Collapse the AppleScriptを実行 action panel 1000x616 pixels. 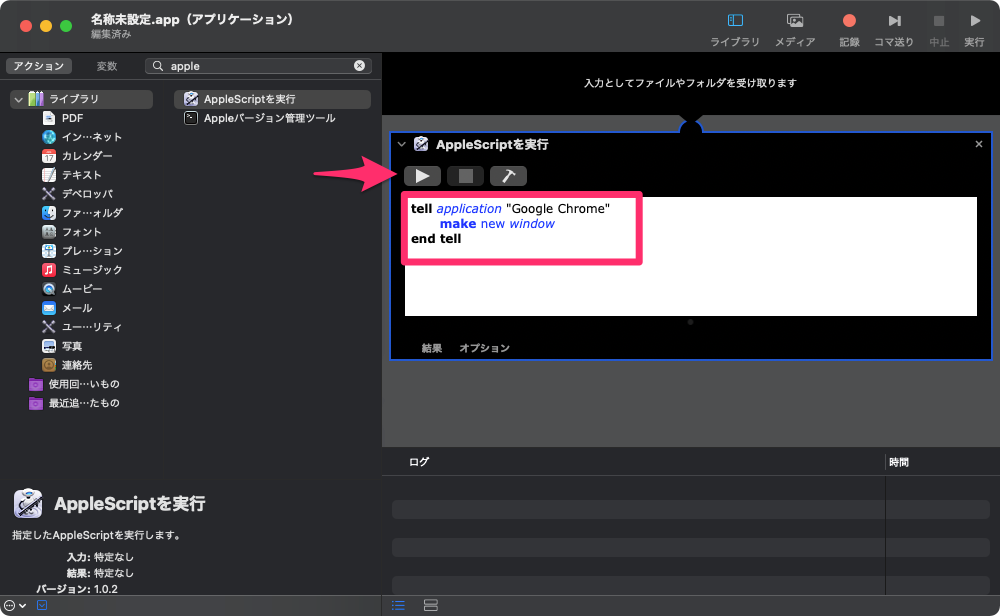click(x=401, y=144)
